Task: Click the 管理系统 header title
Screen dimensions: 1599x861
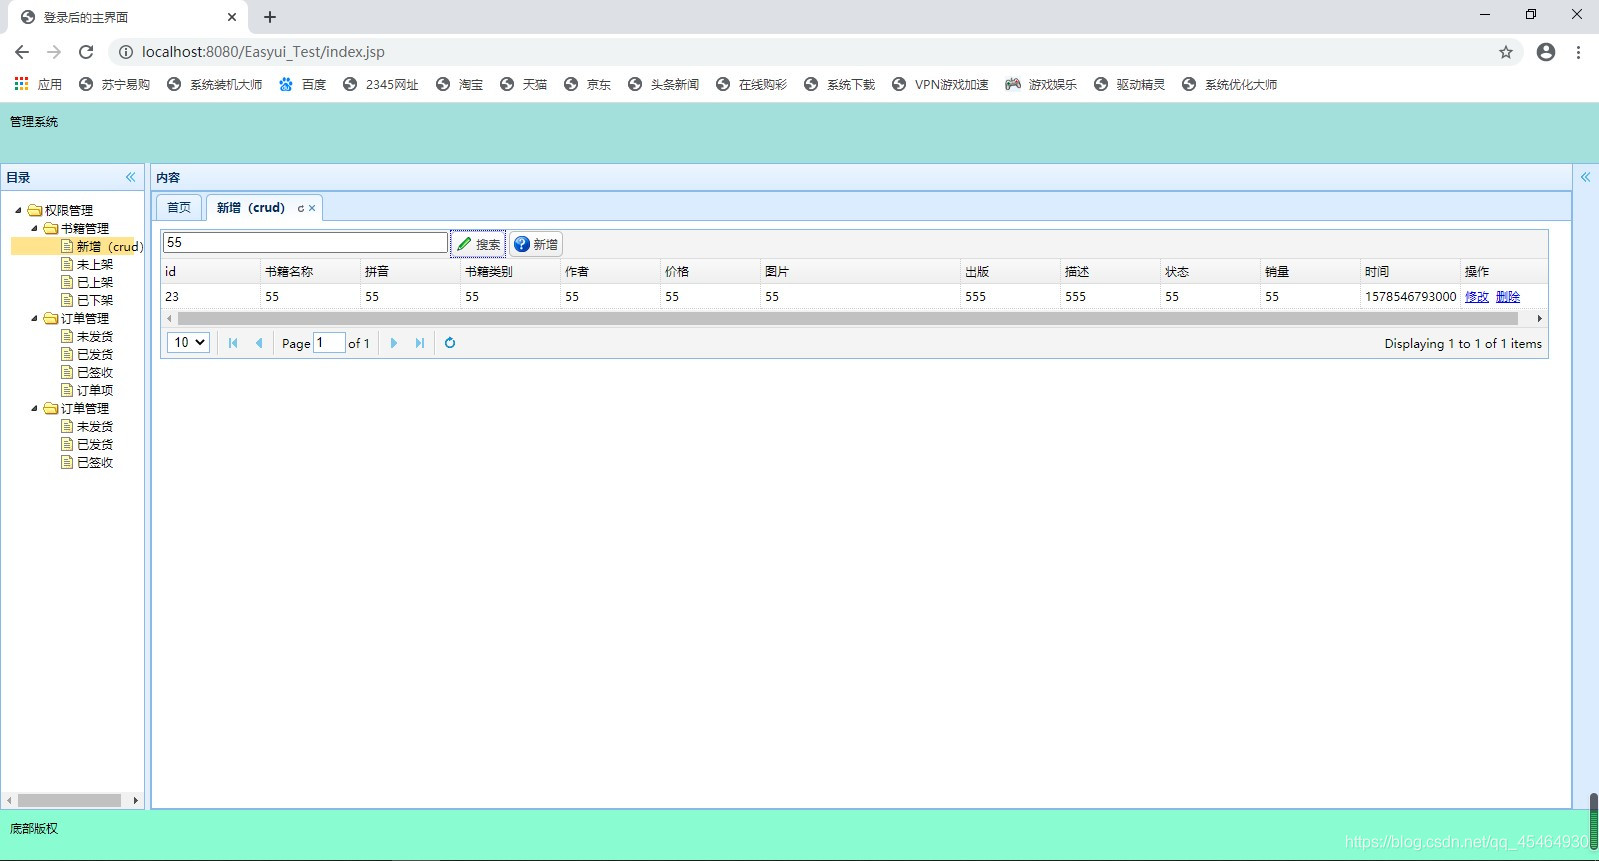Action: click(34, 121)
